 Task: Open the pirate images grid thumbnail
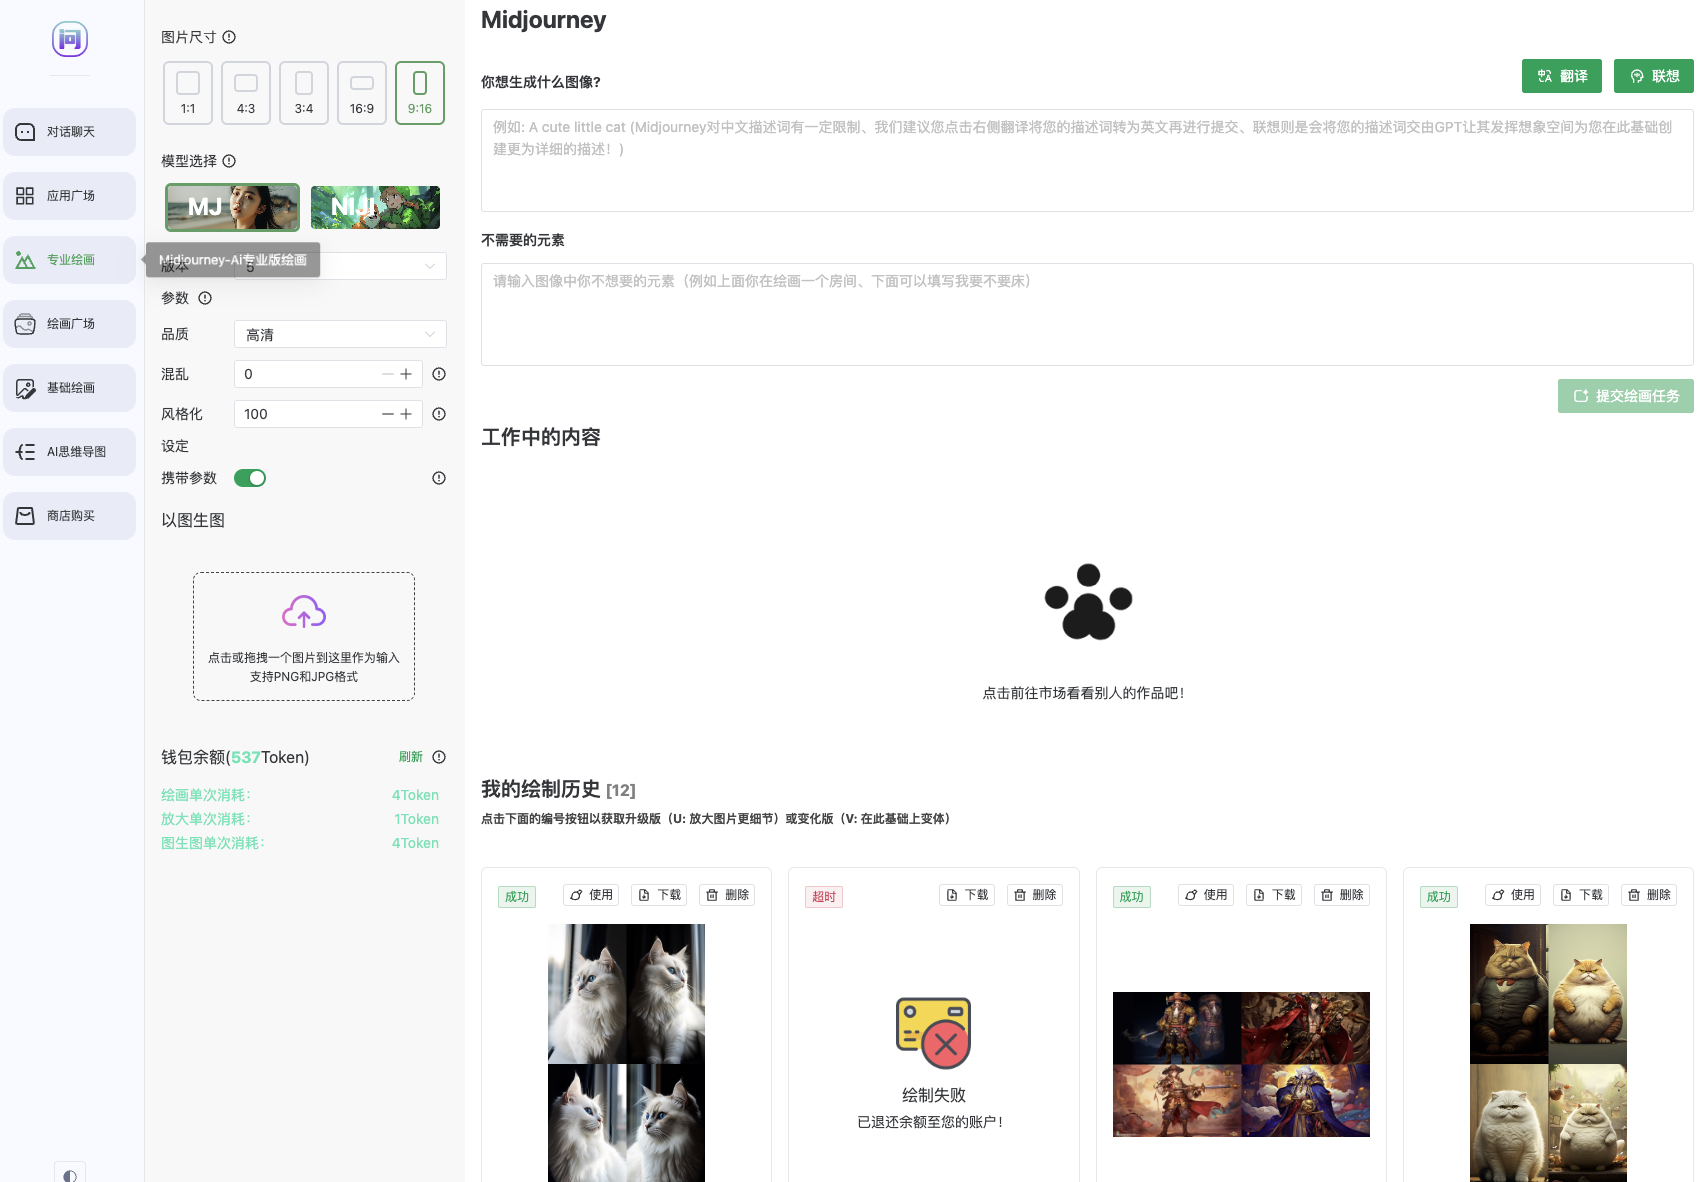(1241, 1064)
